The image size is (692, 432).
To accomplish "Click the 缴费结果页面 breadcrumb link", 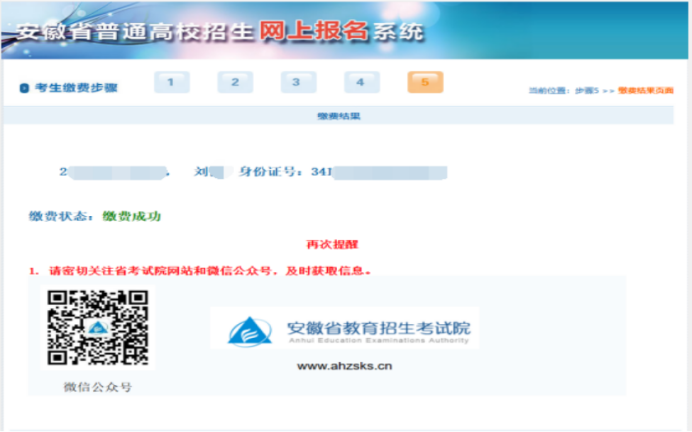I will click(646, 91).
